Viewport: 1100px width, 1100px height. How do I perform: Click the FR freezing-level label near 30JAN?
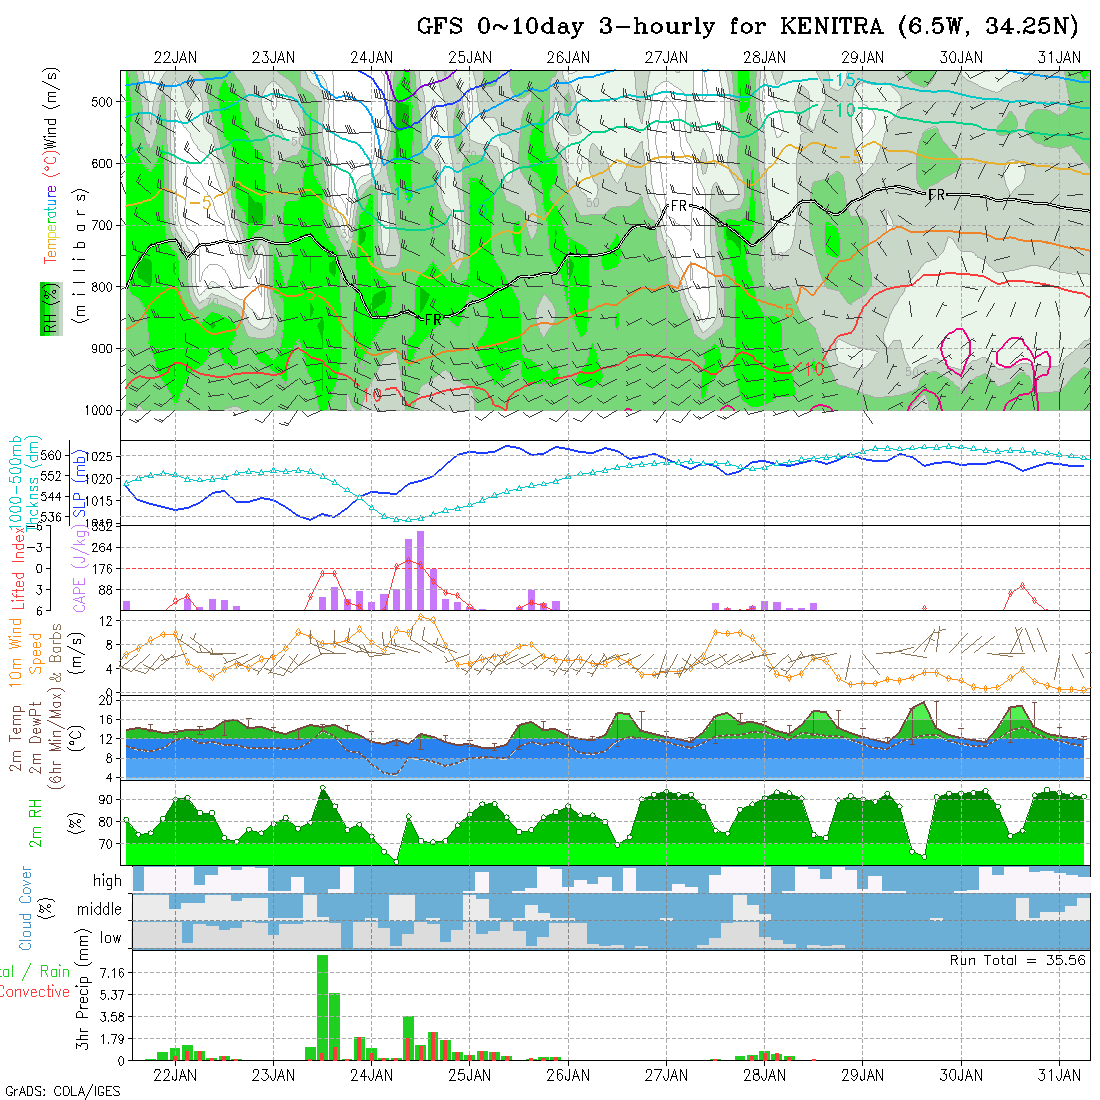(x=936, y=194)
